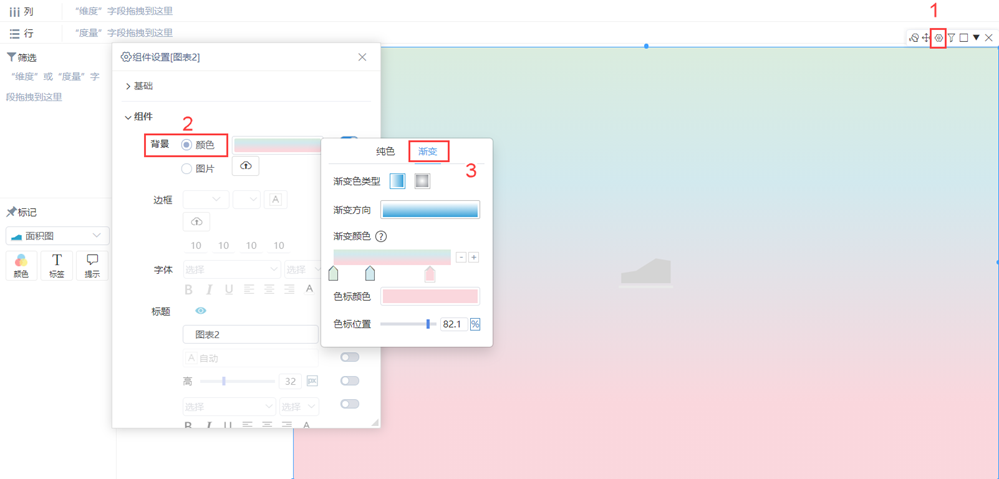Viewport: 999px width, 479px height.
Task: Click the upload icon below the 边框 dropdowns
Action: point(196,222)
